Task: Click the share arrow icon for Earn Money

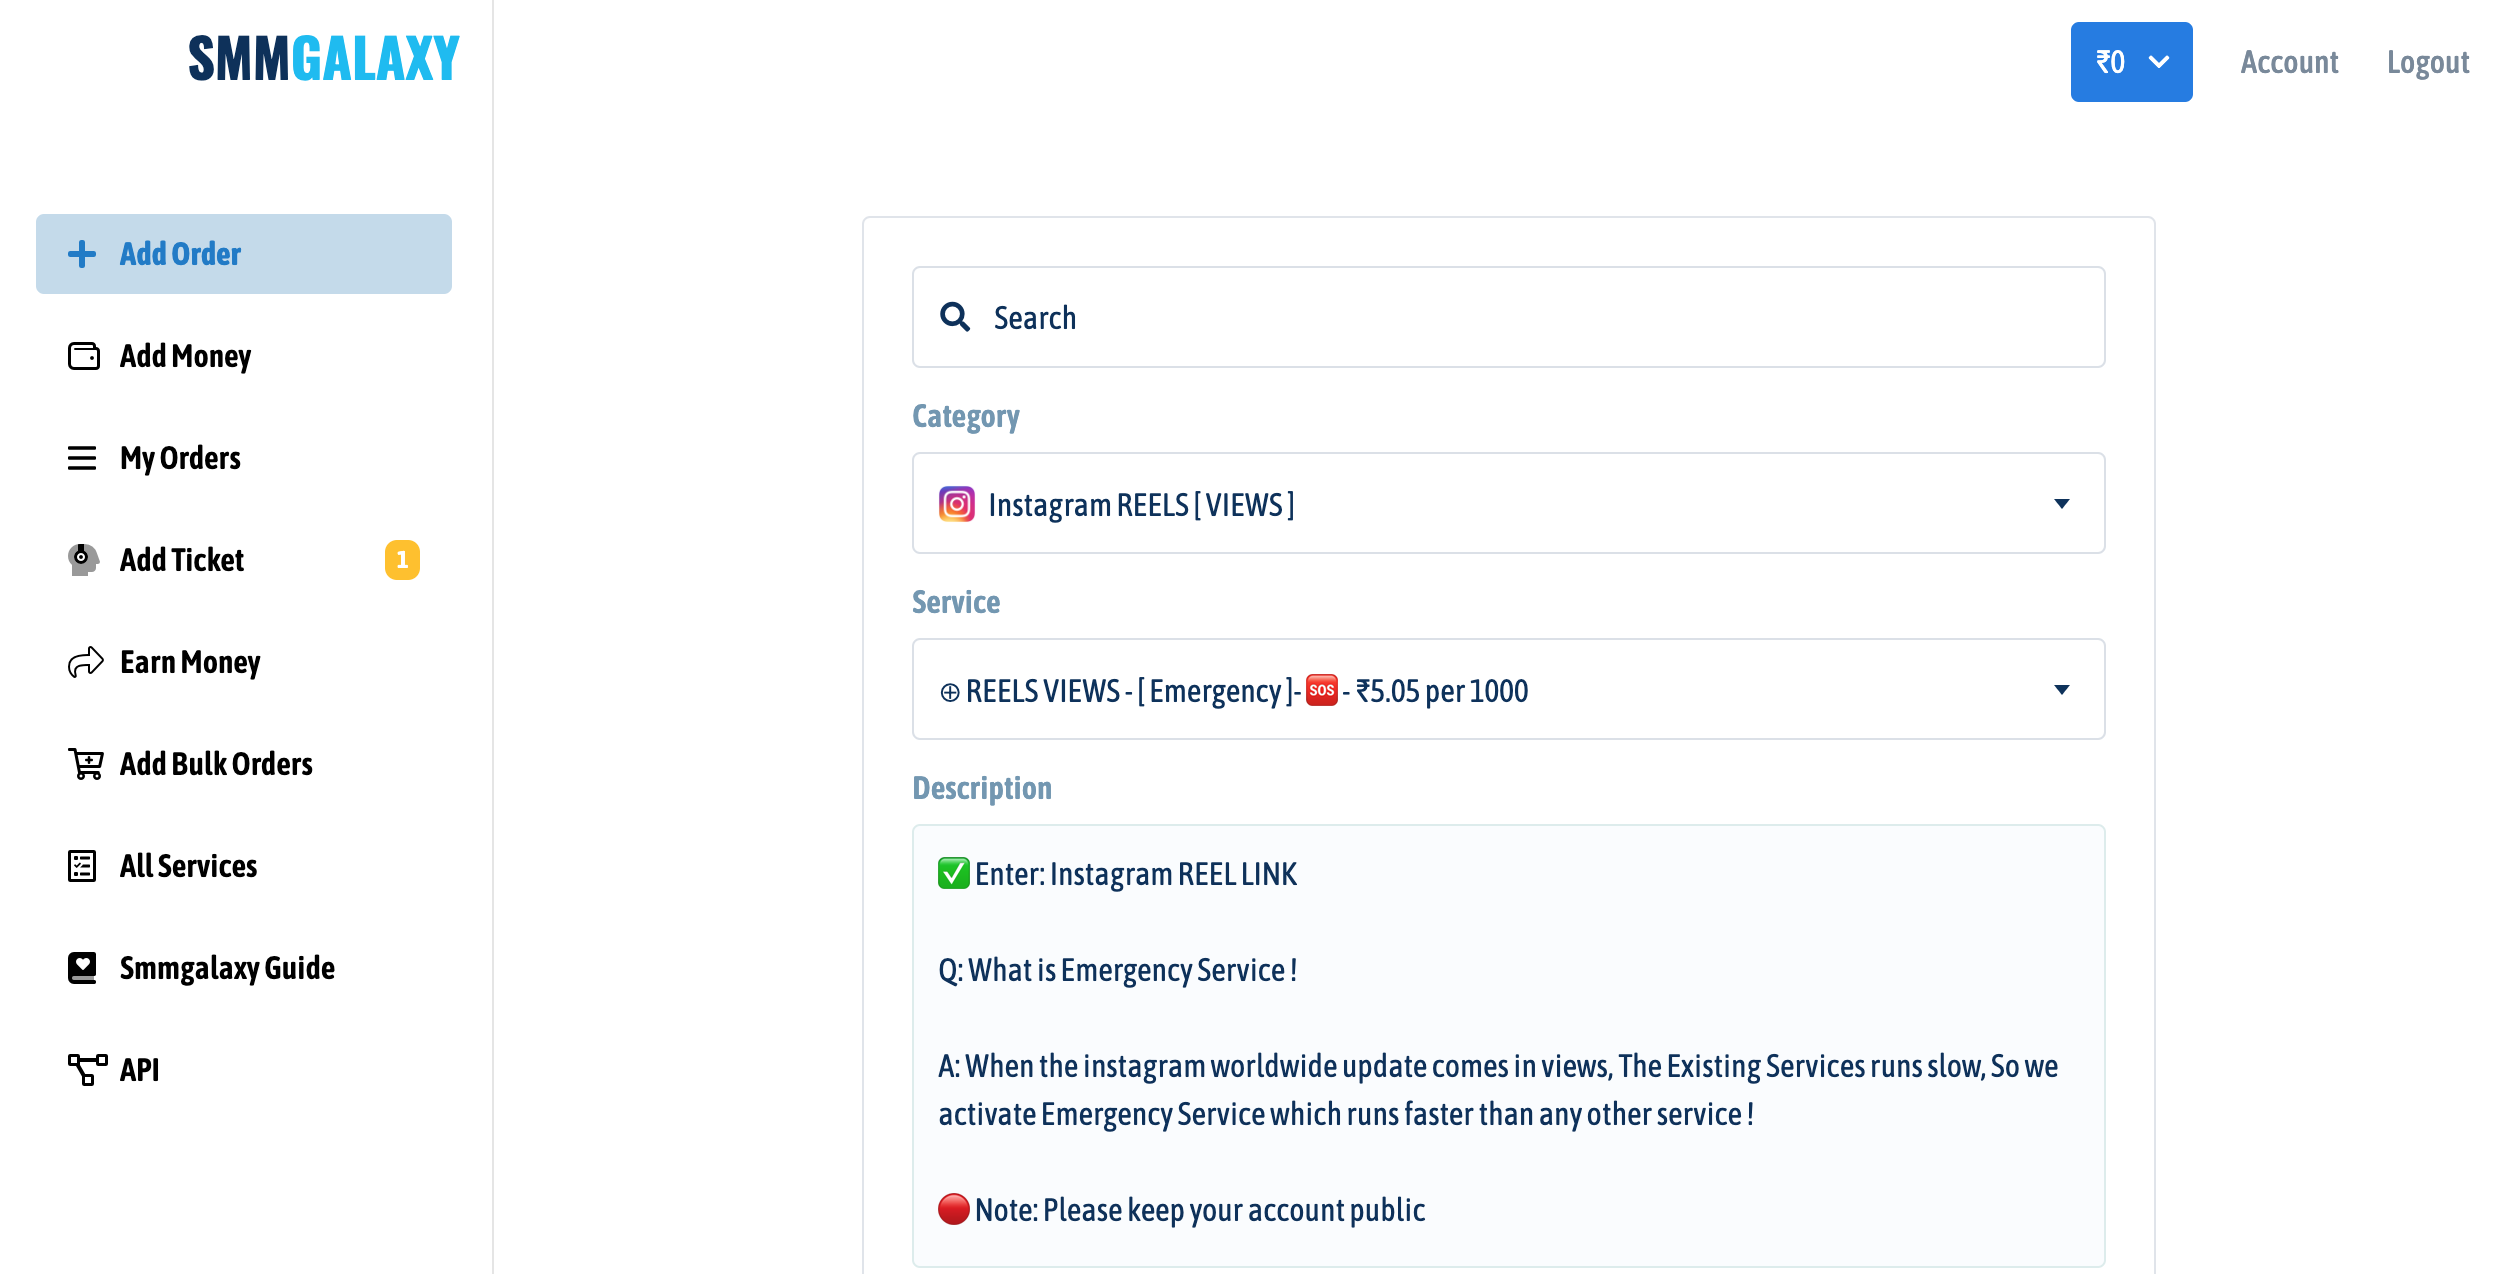Action: pos(85,662)
